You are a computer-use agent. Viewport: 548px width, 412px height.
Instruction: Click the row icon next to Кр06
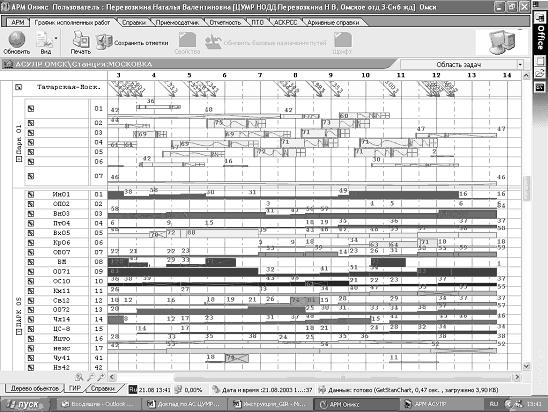pos(31,243)
